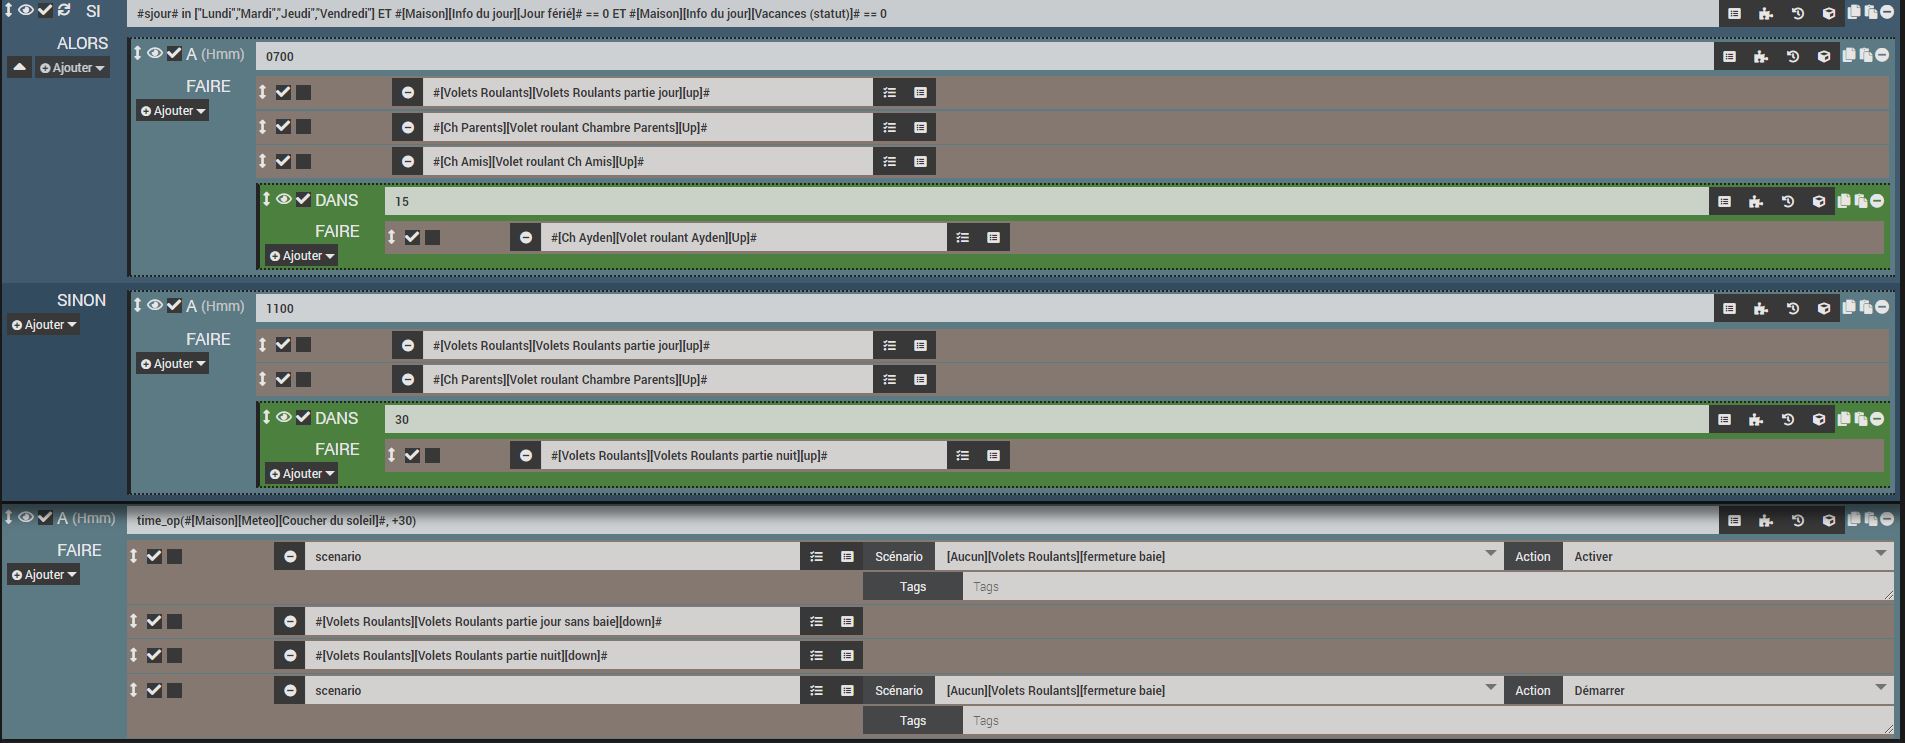Click the cube icon on the SI condition row
Image resolution: width=1905 pixels, height=743 pixels.
click(1829, 14)
